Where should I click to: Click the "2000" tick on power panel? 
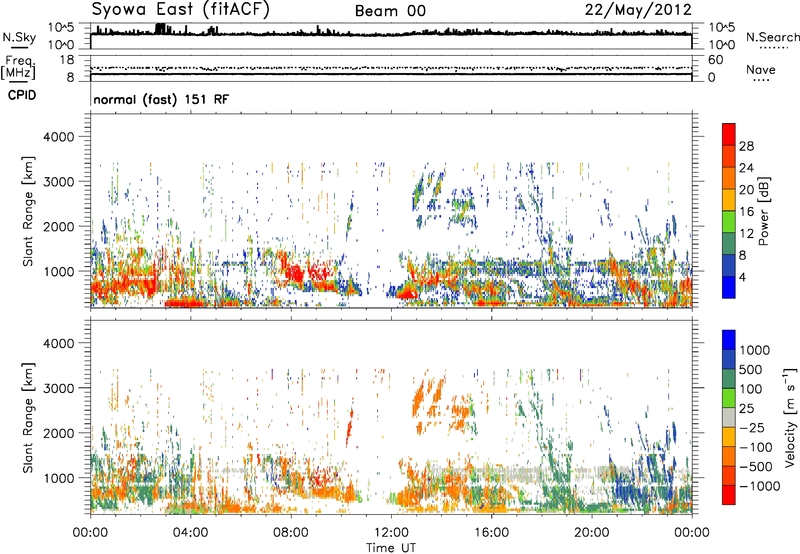pyautogui.click(x=58, y=226)
